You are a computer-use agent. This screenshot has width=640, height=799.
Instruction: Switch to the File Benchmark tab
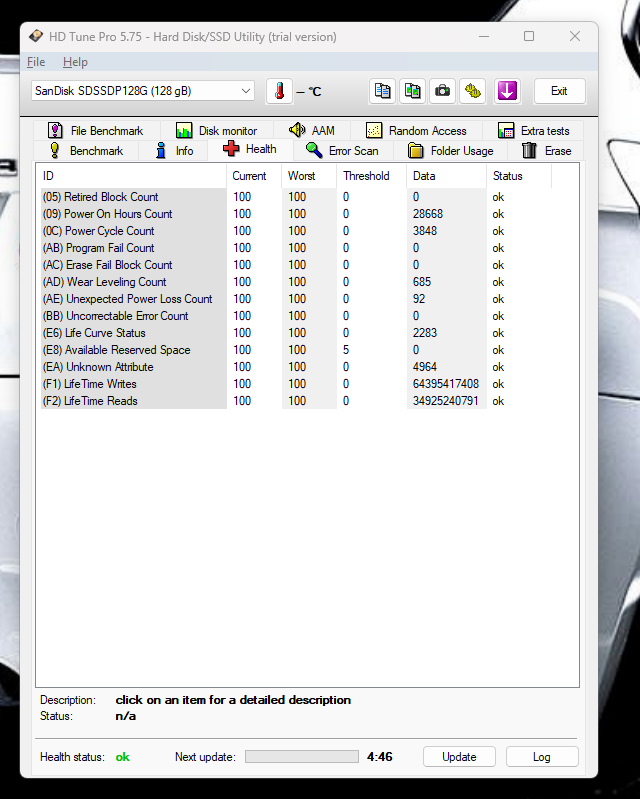click(x=96, y=131)
